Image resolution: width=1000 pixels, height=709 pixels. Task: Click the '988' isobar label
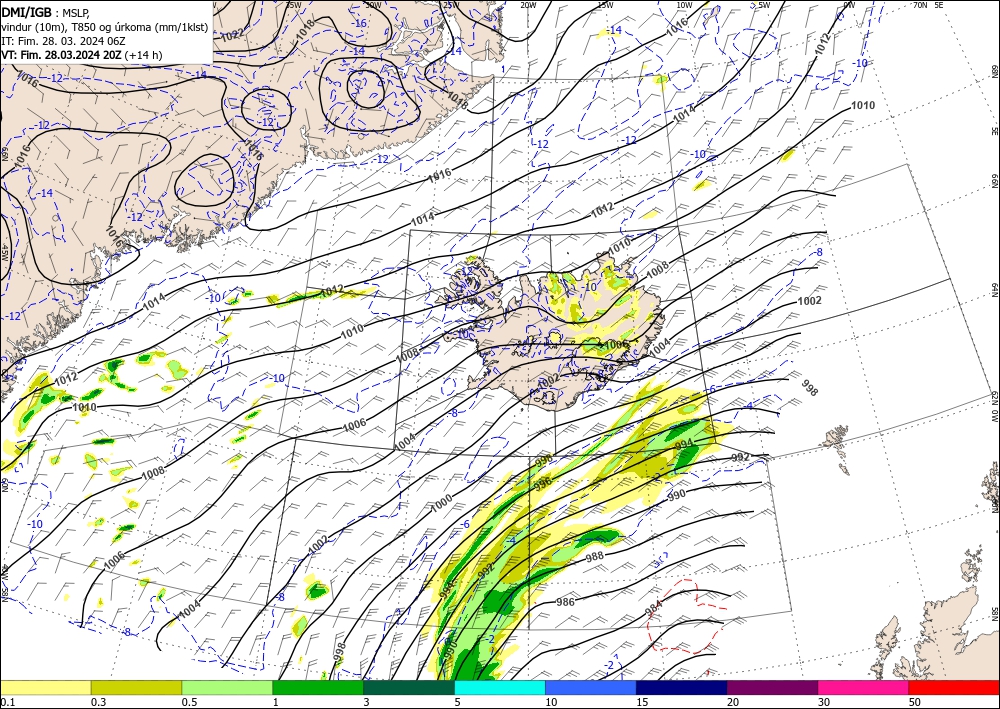(594, 556)
